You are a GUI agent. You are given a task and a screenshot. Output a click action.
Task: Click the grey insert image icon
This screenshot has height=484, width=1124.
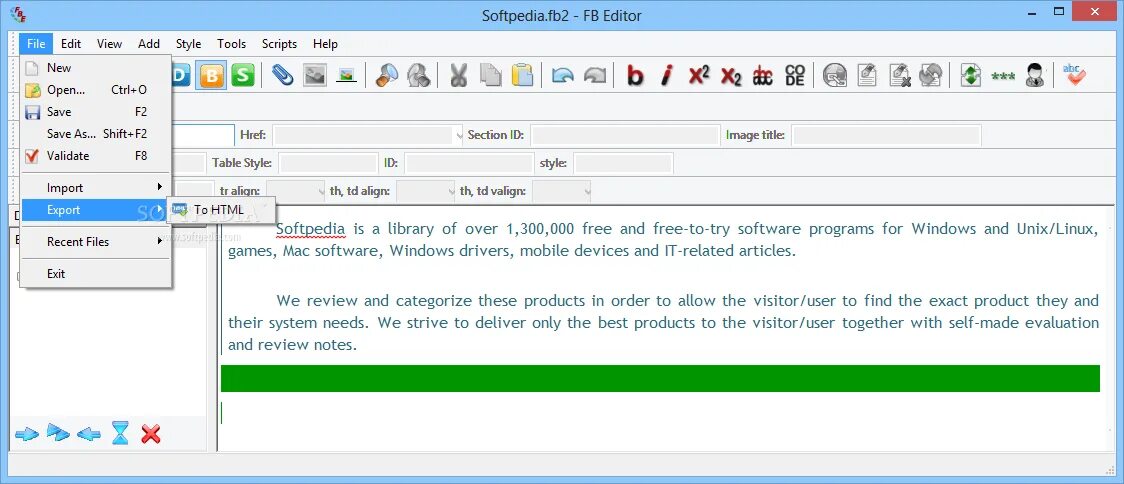point(315,75)
